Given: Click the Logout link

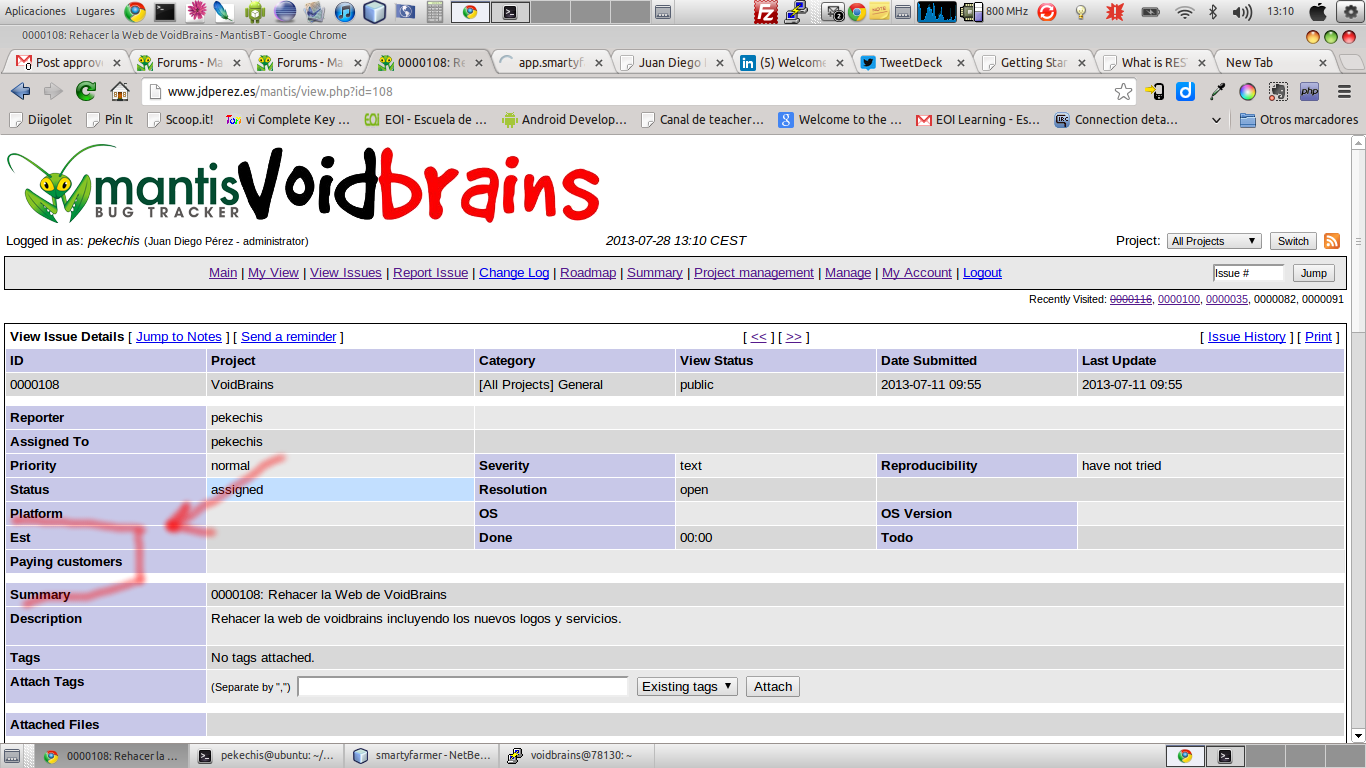Looking at the screenshot, I should 982,272.
